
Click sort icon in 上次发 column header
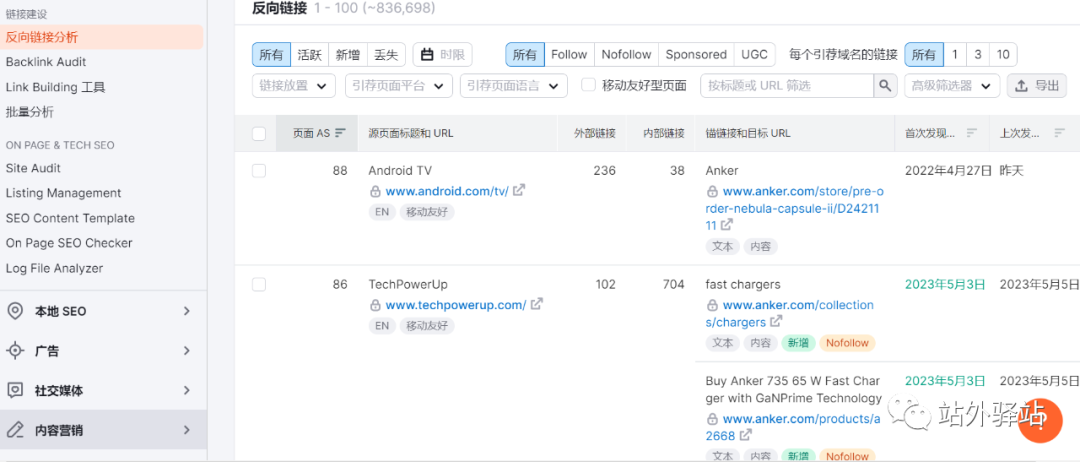point(1060,133)
